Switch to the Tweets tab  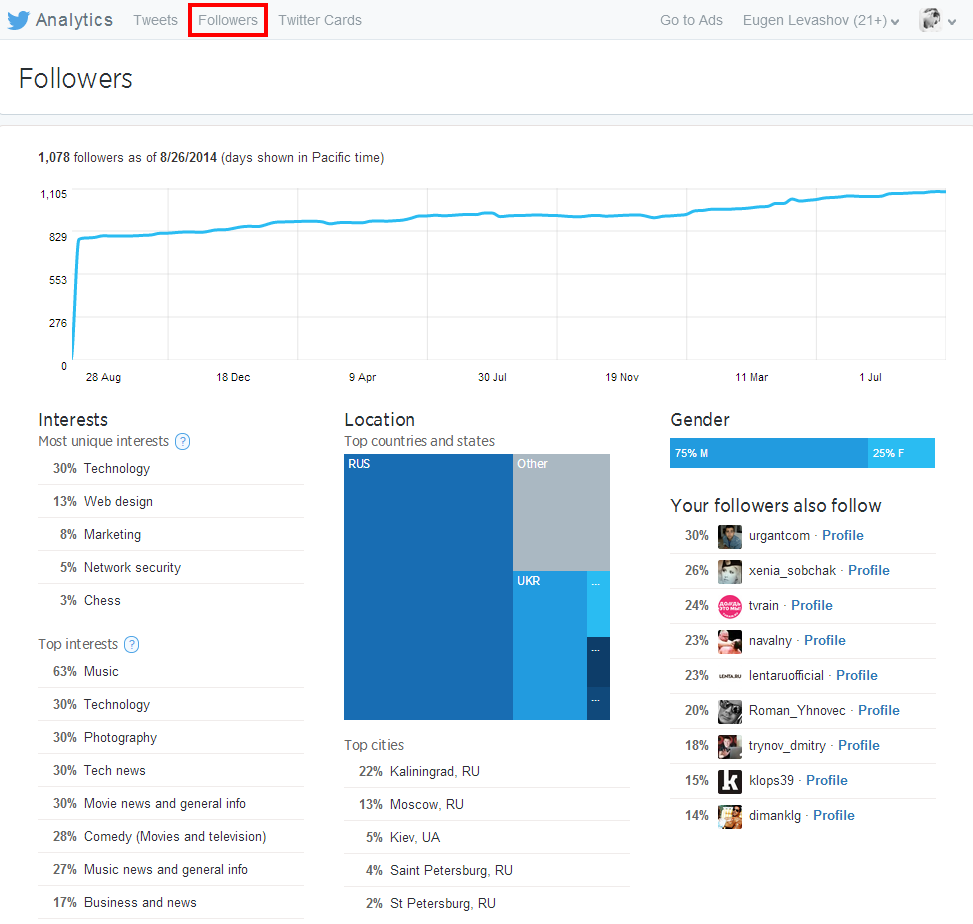click(155, 20)
